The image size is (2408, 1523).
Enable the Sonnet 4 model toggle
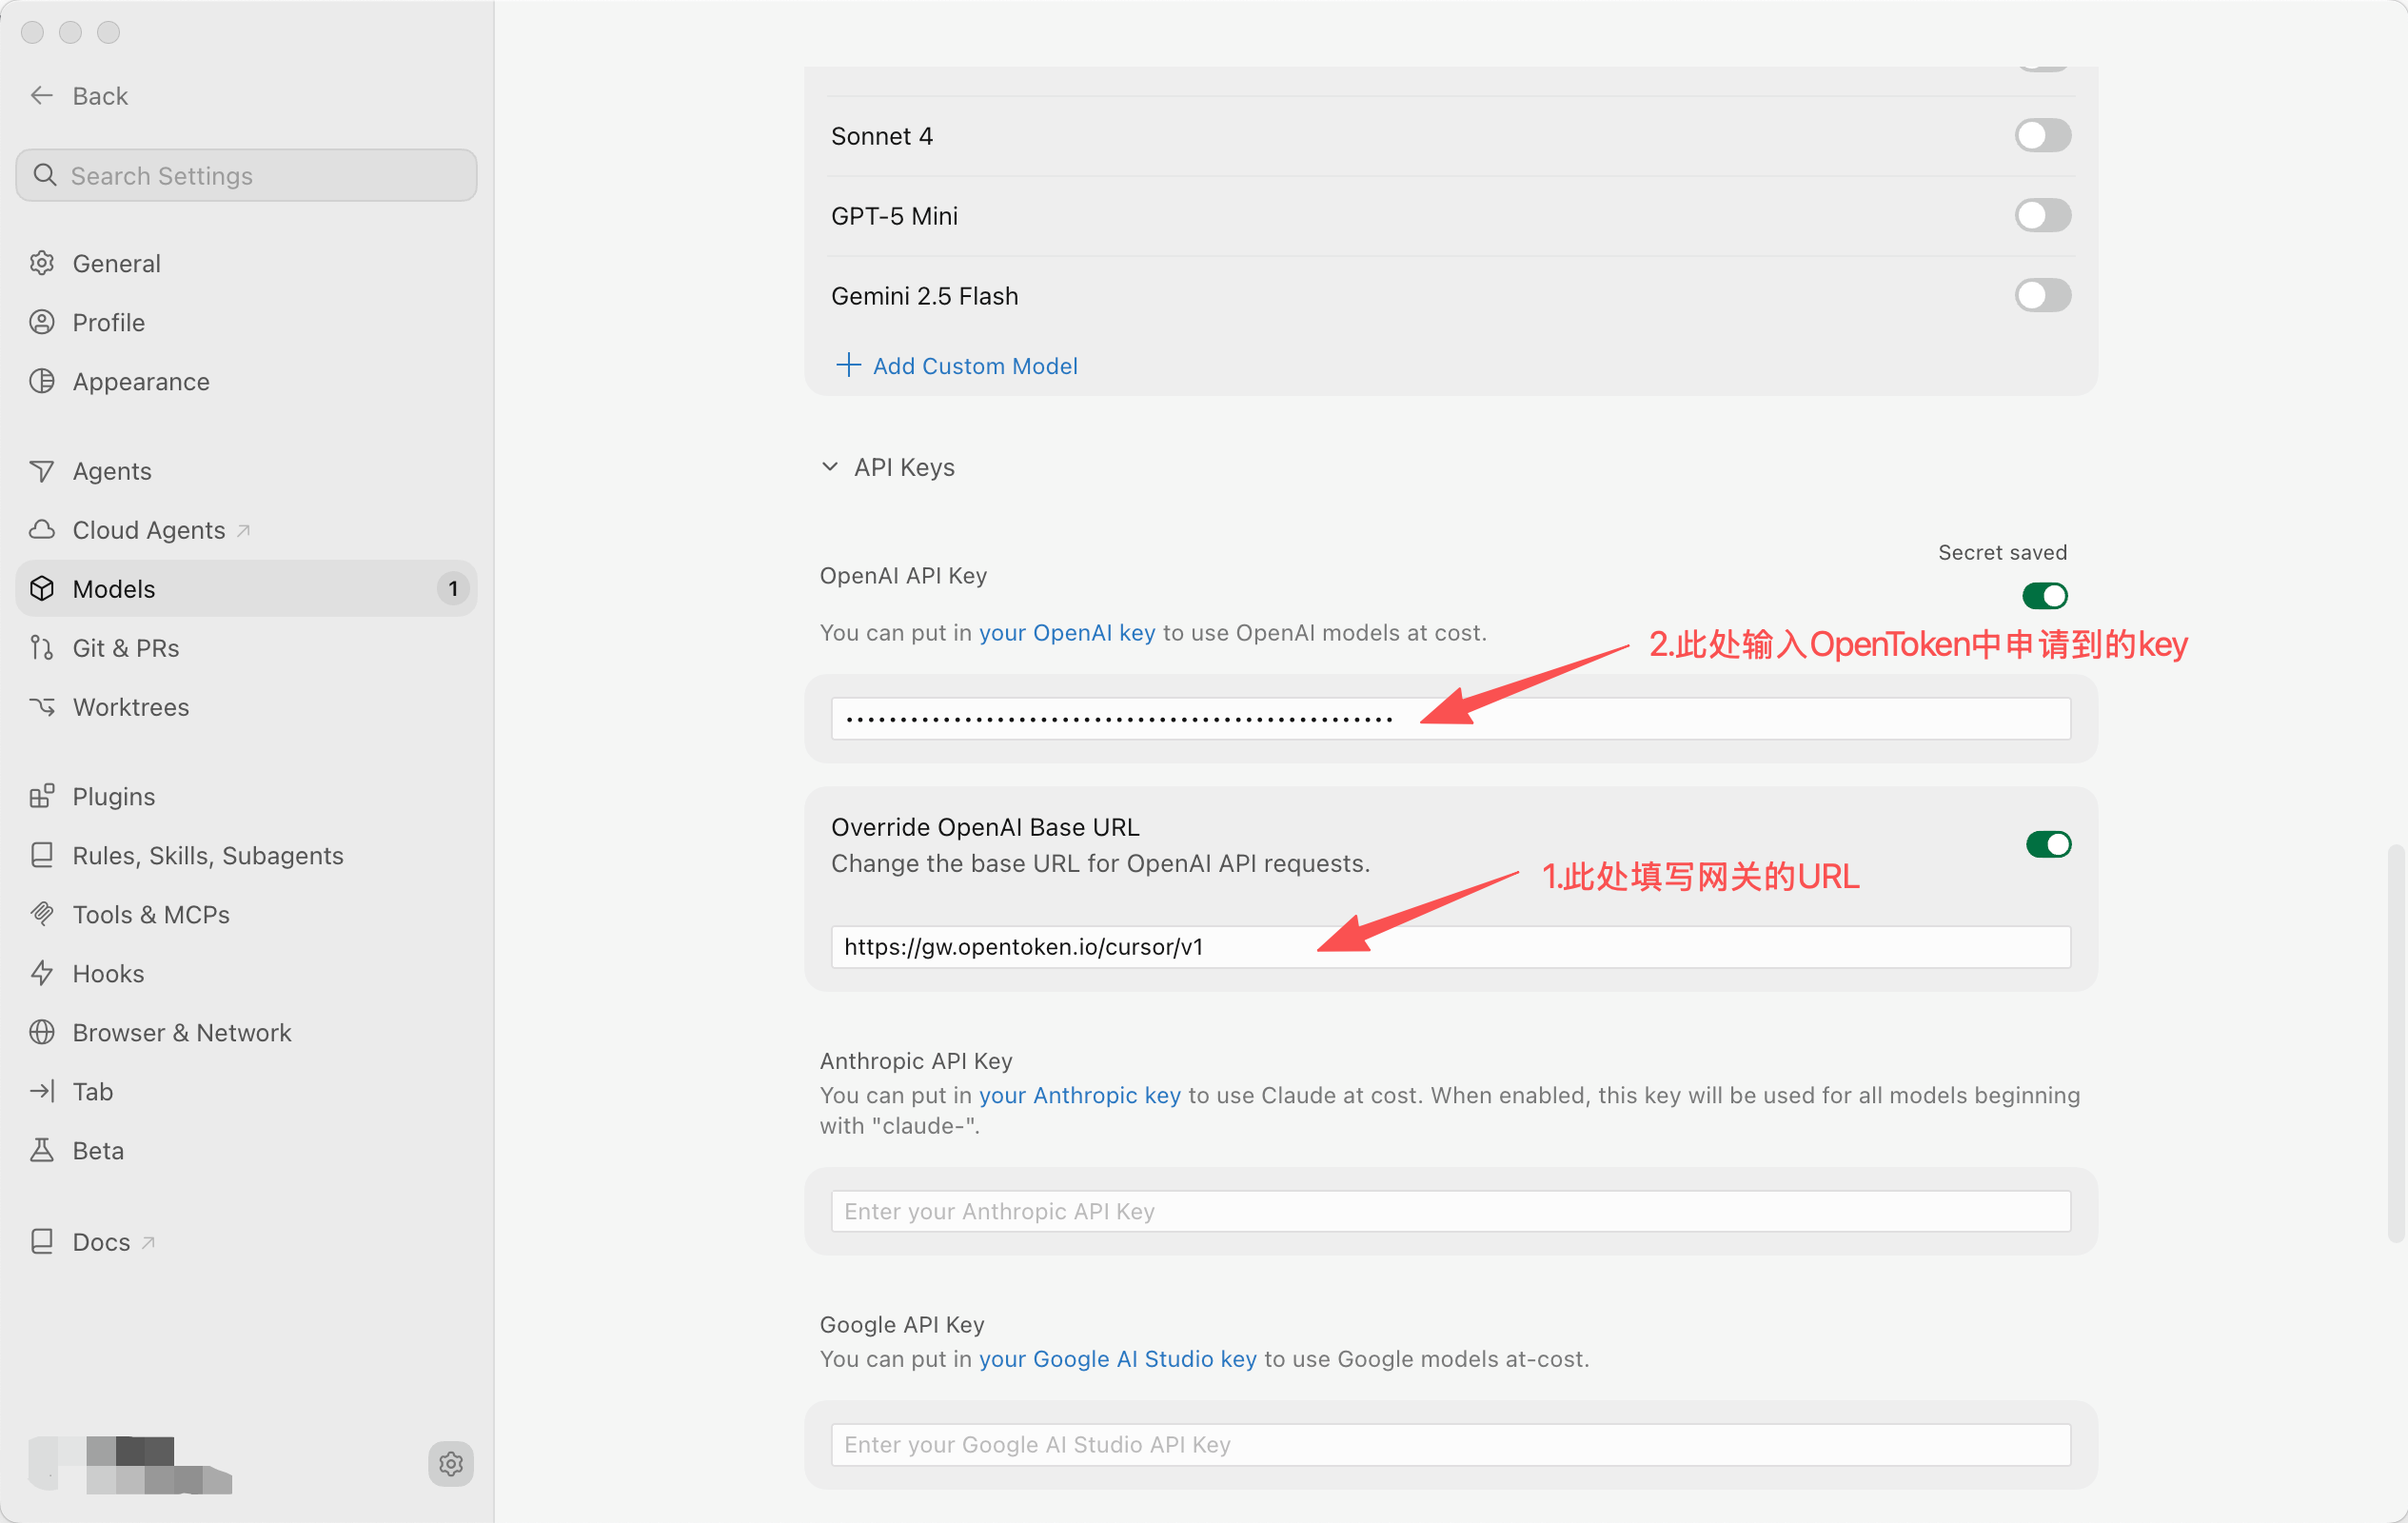tap(2042, 135)
